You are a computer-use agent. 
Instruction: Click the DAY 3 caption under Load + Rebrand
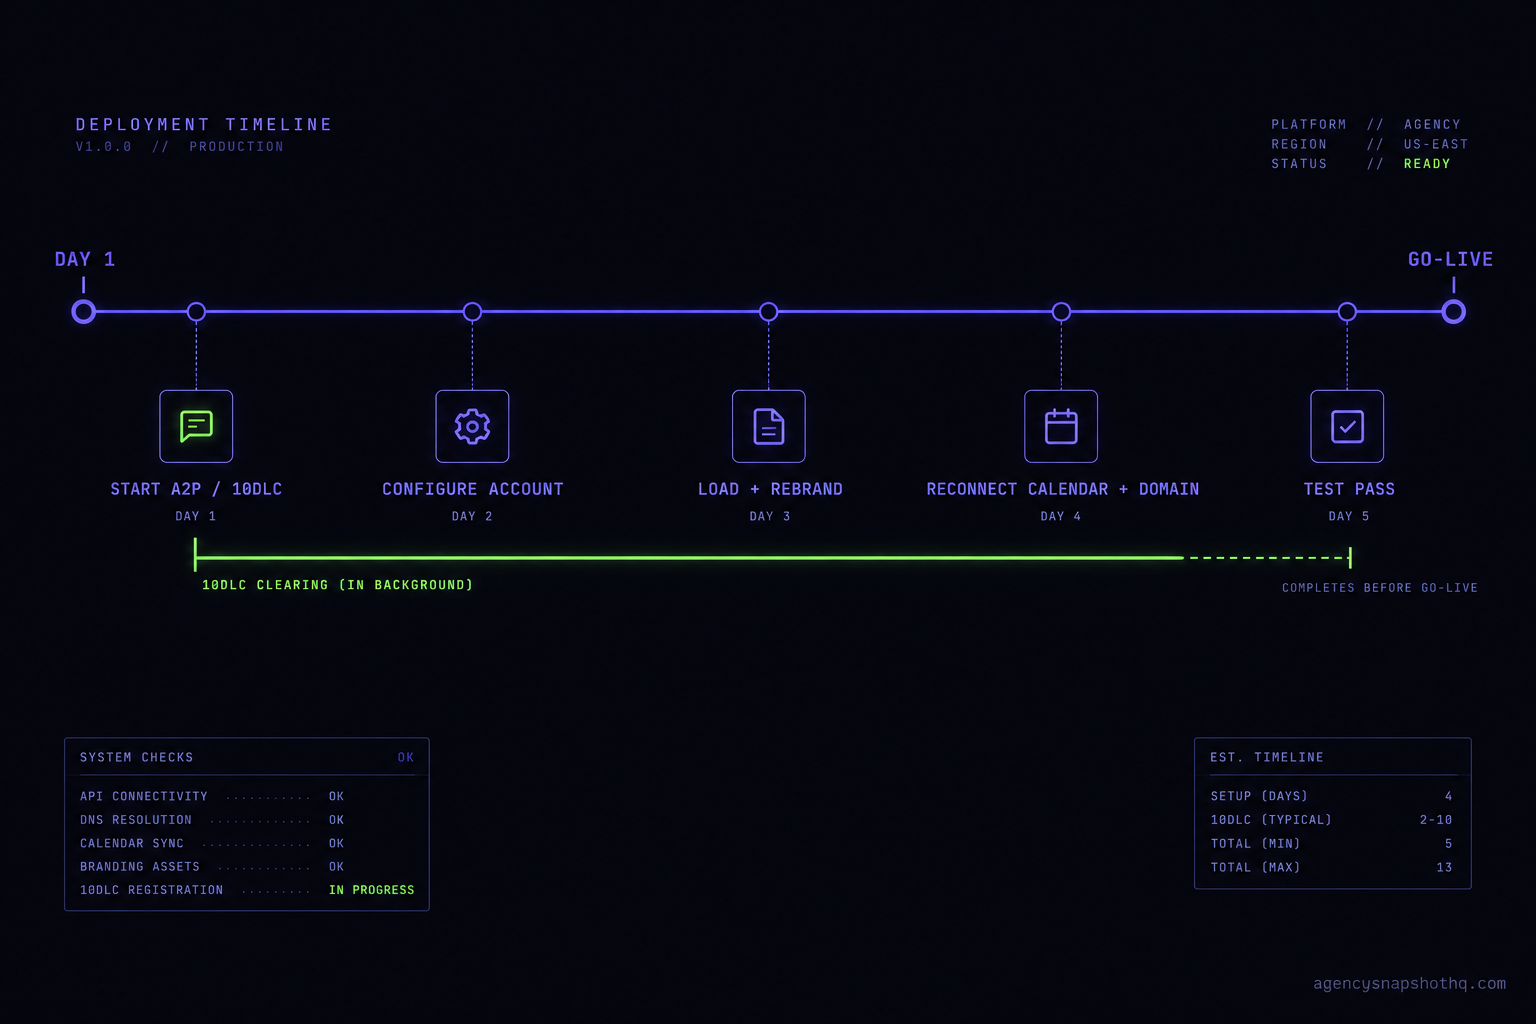(770, 516)
